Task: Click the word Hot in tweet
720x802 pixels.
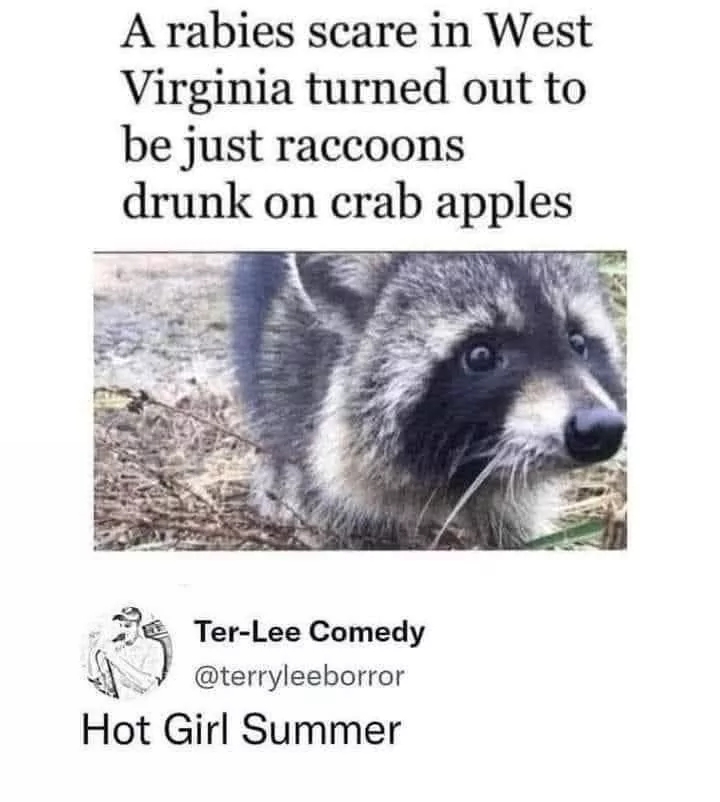Action: (x=117, y=730)
